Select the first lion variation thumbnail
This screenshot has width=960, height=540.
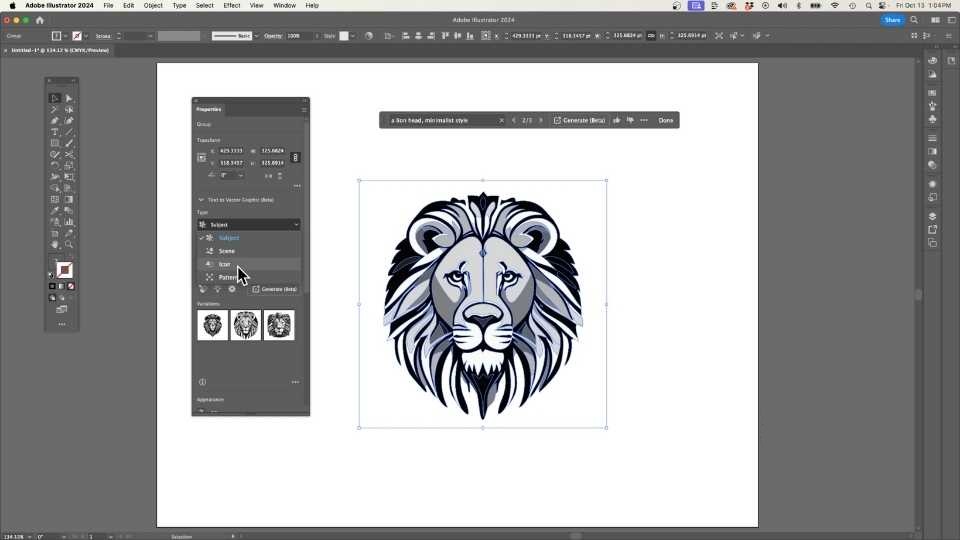213,325
